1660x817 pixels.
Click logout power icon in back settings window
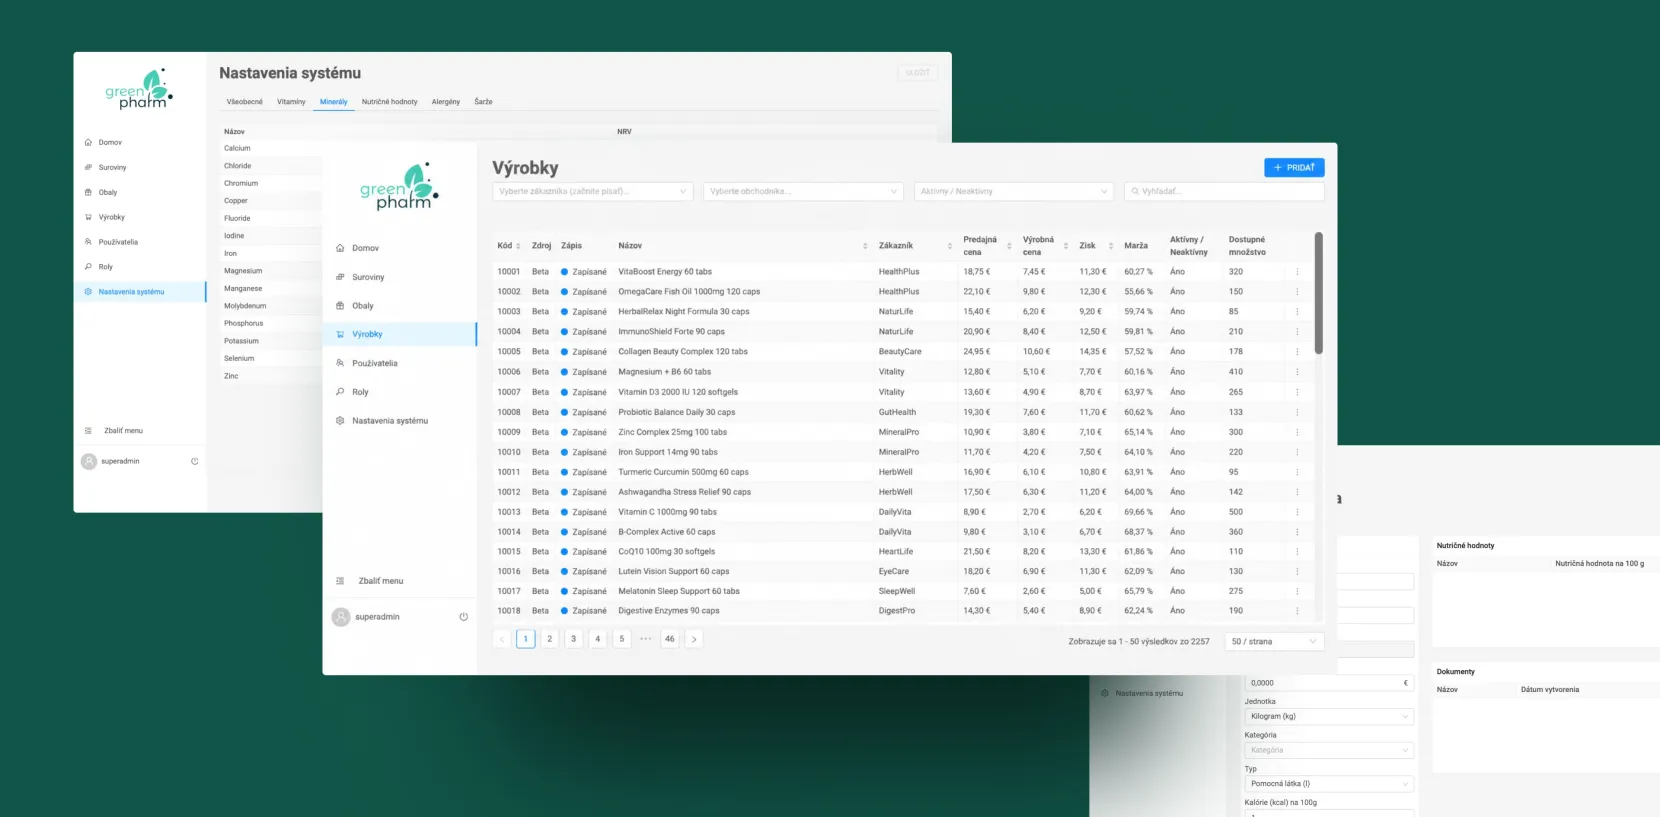[194, 461]
